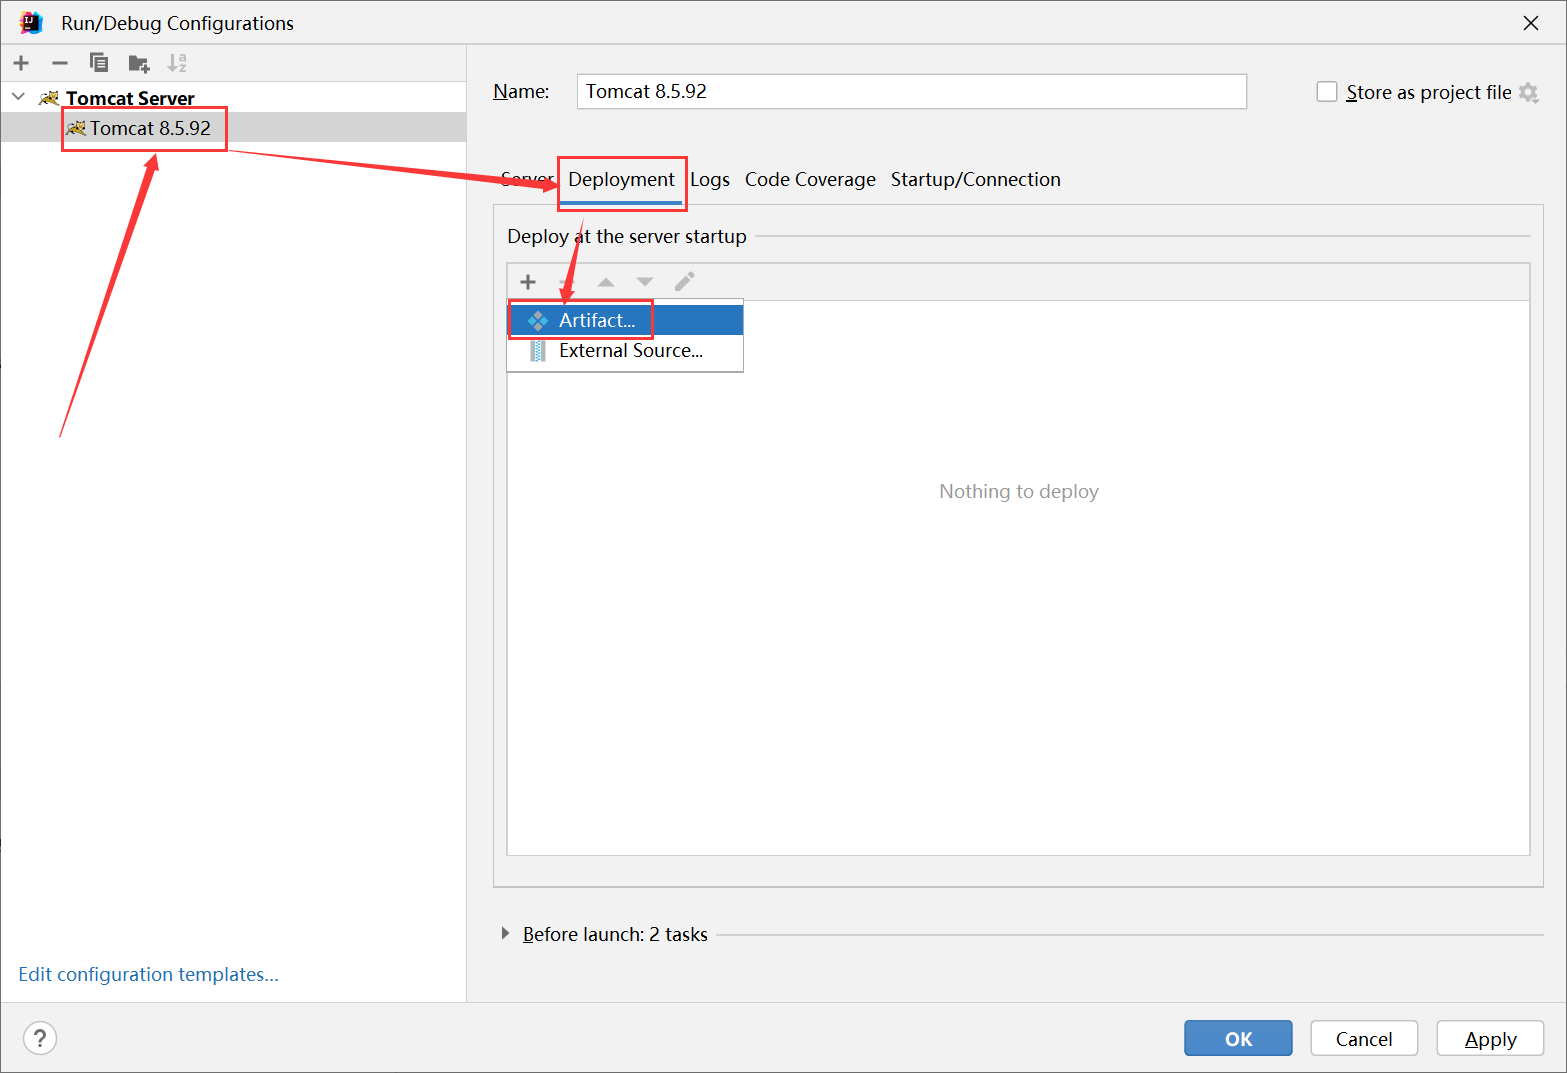Screen dimensions: 1567x1073
Task: Enable Store as project file
Action: (1327, 92)
